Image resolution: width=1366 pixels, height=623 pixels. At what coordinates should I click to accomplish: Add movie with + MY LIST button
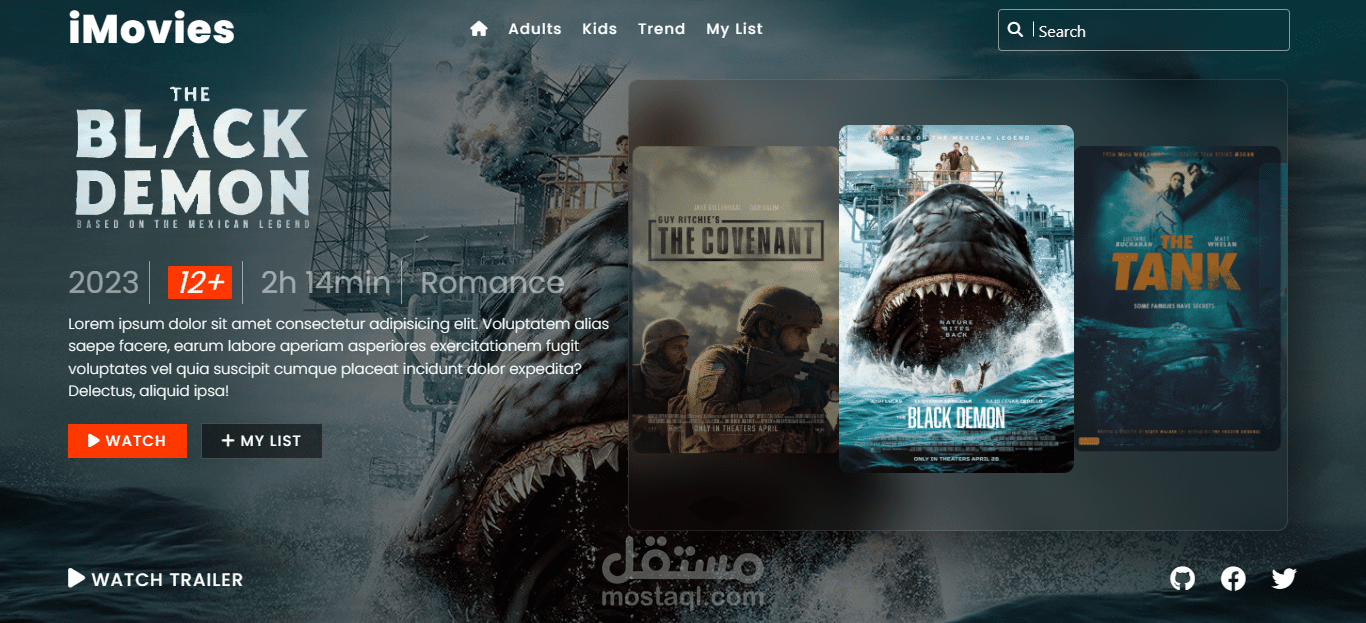[261, 441]
